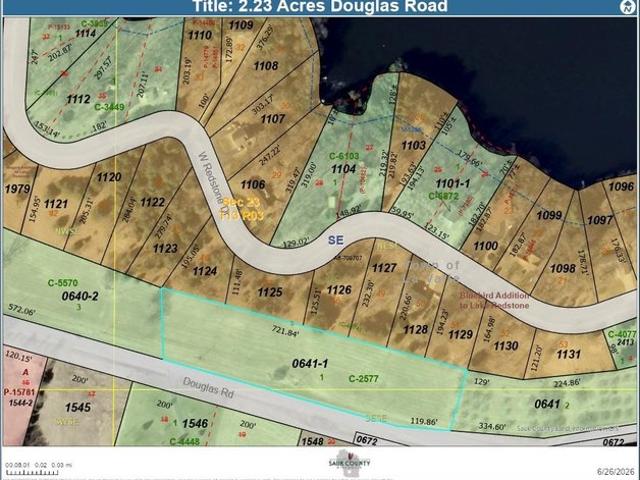This screenshot has height=480, width=640.
Task: Select parcel 1108
Action: (x=266, y=66)
